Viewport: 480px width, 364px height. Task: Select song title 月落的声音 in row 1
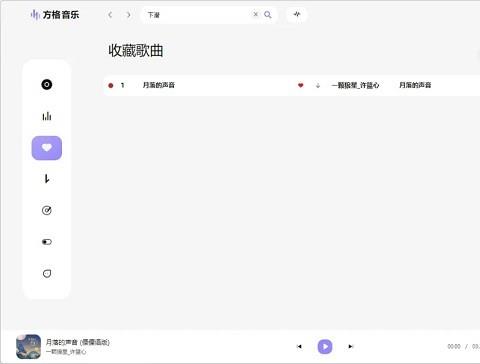tap(159, 85)
